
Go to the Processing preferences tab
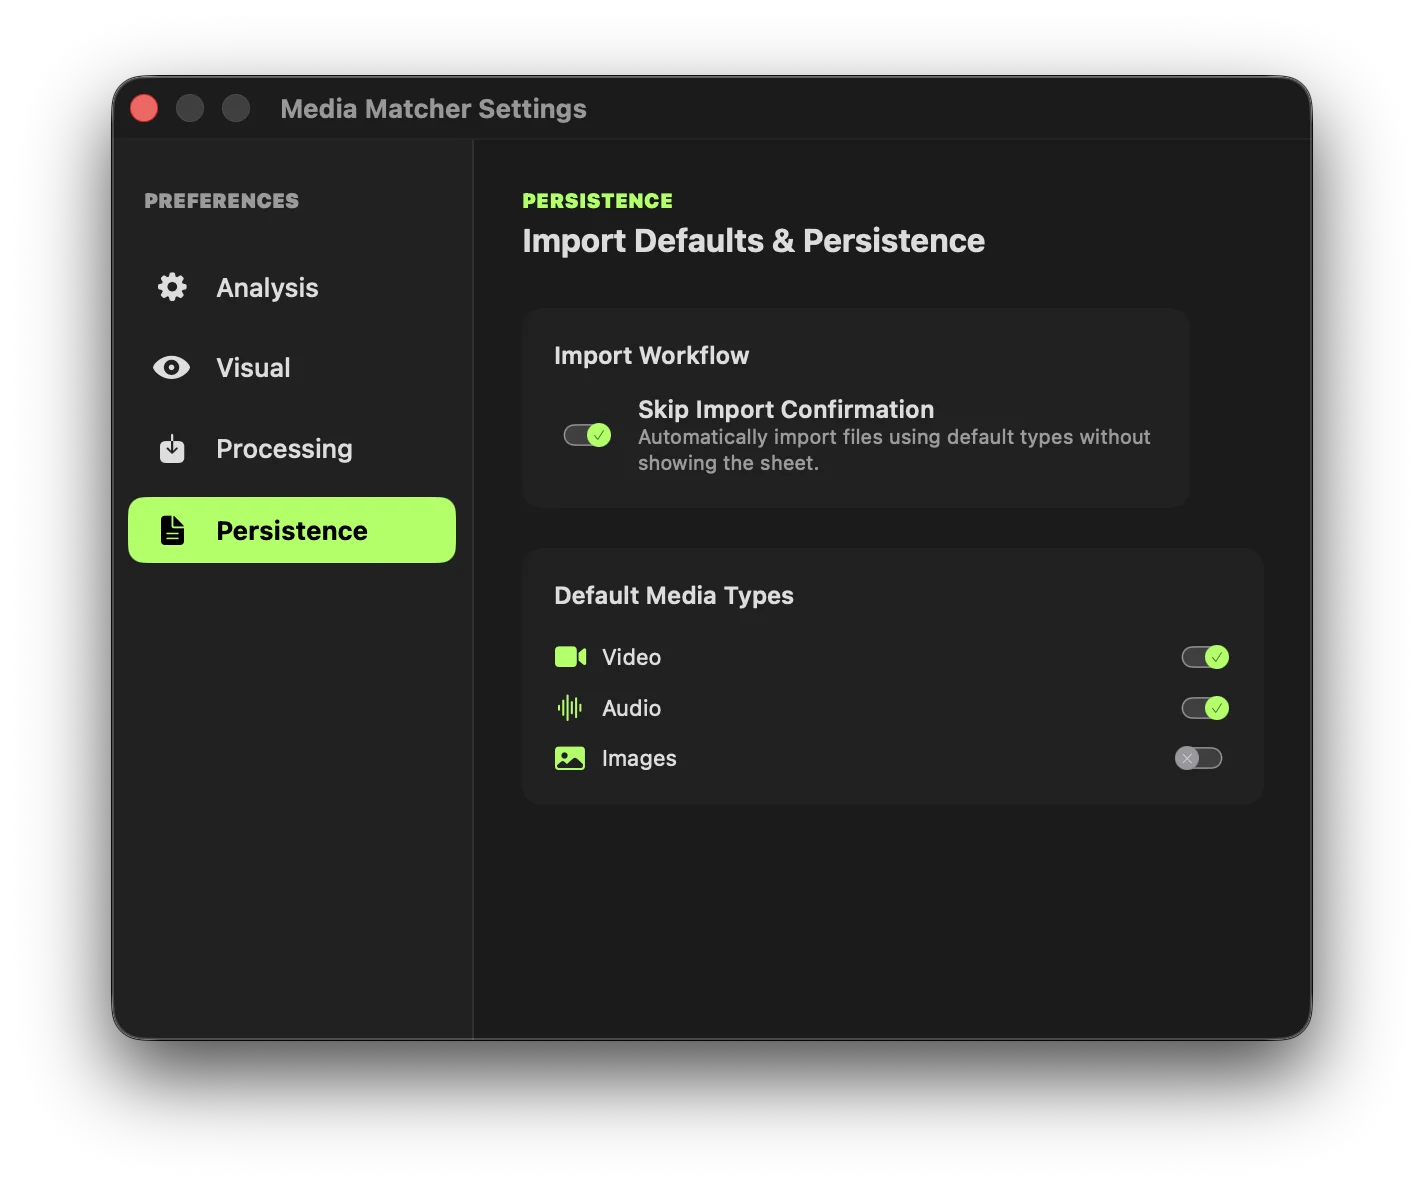pos(292,449)
